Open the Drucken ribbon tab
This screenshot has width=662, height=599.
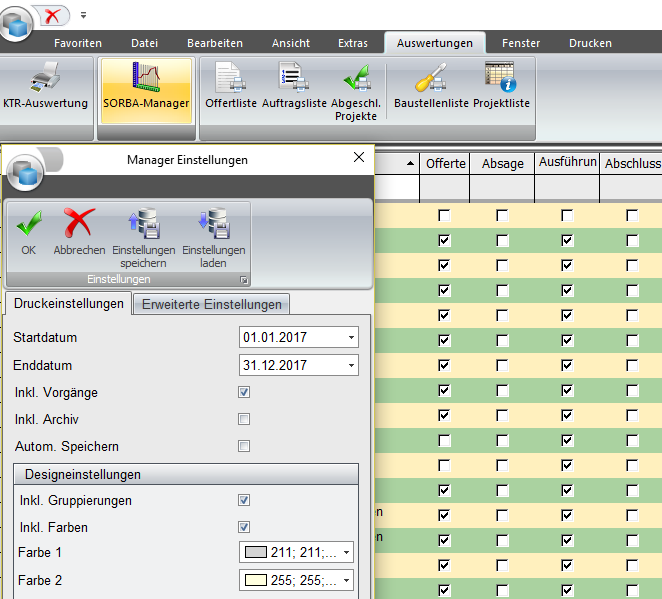(x=590, y=43)
